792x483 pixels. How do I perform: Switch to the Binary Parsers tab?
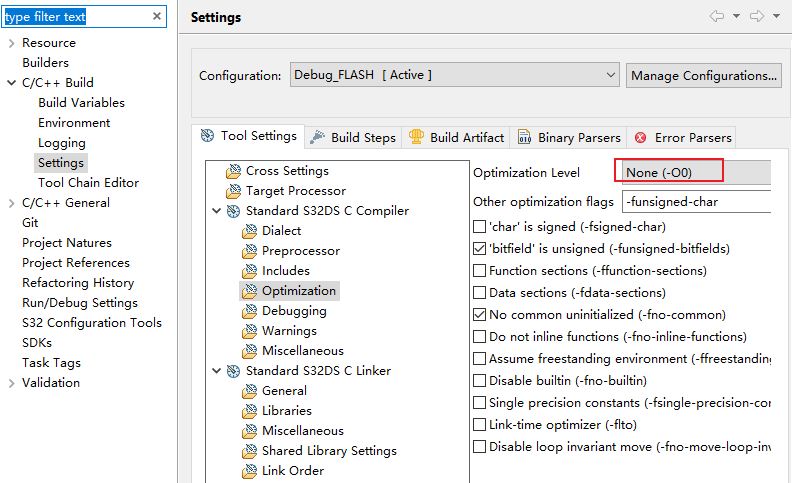click(x=569, y=137)
